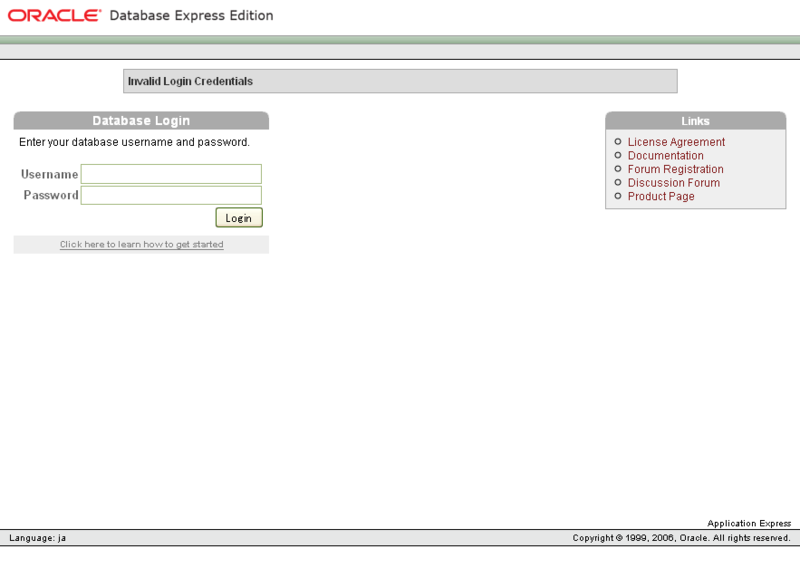Click the 'Database Login' panel header

coord(141,120)
